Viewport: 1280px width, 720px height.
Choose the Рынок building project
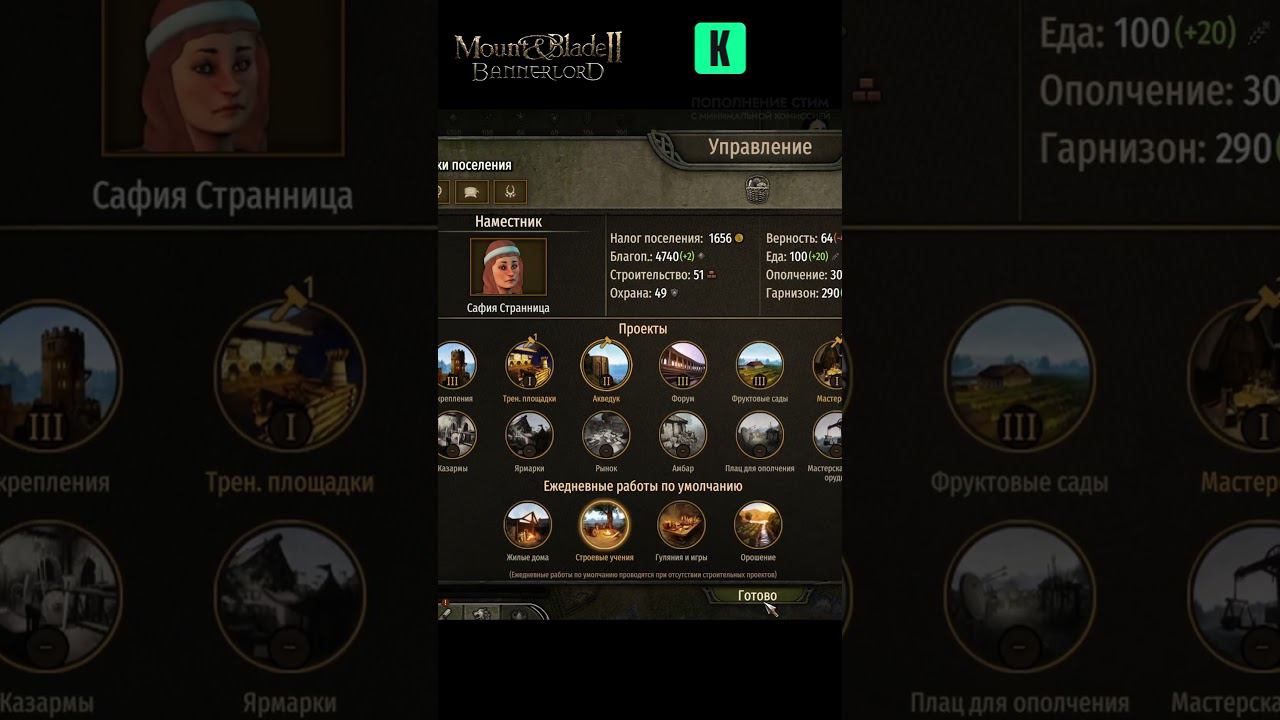pos(606,434)
